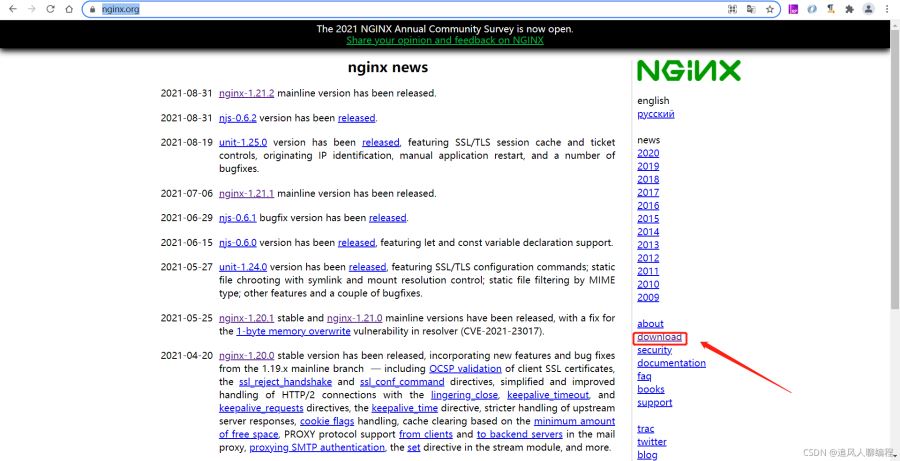
Task: Open ssl_conf_command directive link
Action: (402, 382)
